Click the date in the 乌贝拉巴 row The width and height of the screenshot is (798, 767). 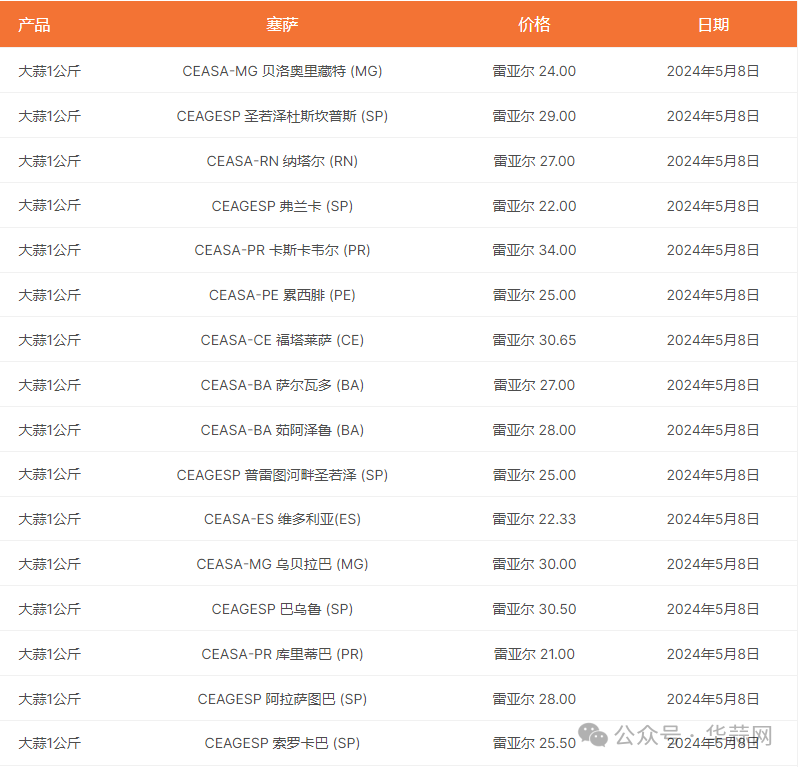coord(713,564)
